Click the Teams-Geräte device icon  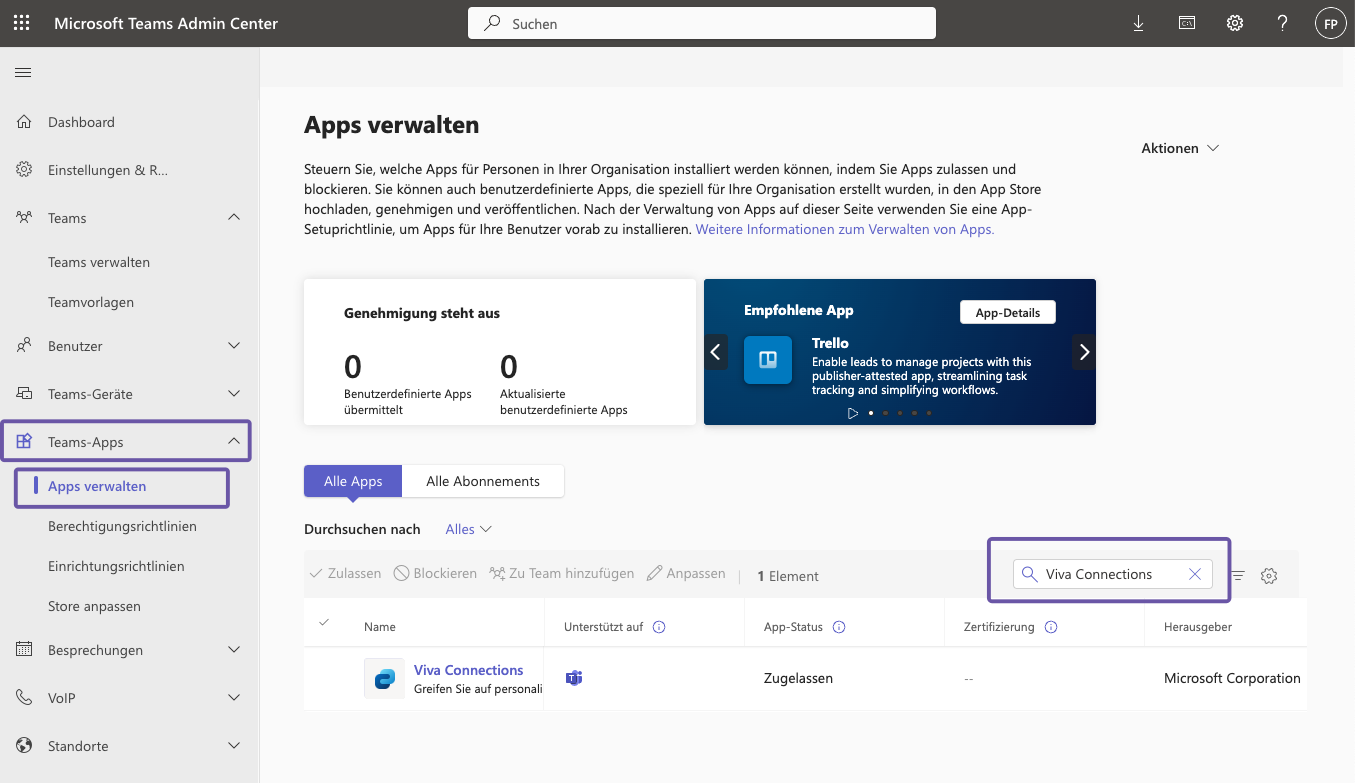pyautogui.click(x=25, y=394)
